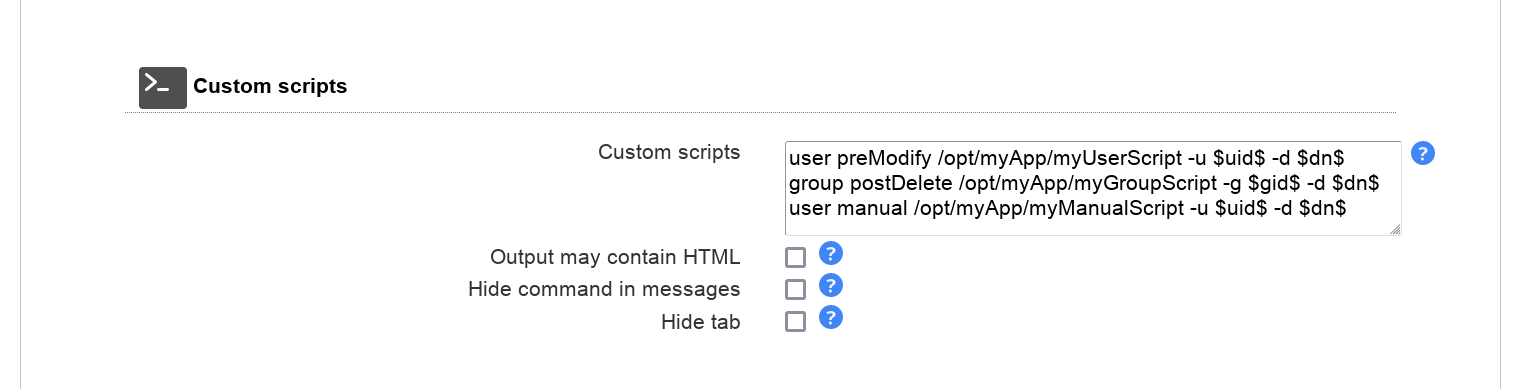Click the terminal icon beside Custom scripts heading
The height and width of the screenshot is (389, 1520).
coord(162,87)
